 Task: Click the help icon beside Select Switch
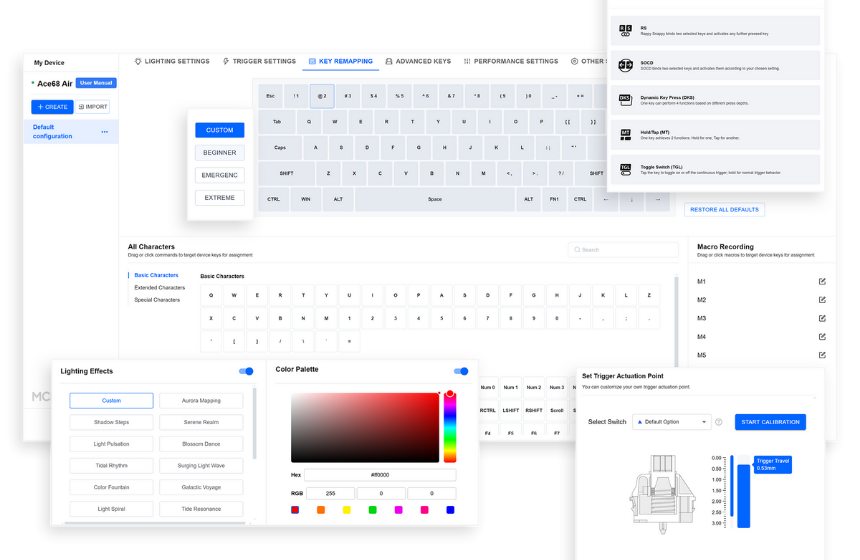[719, 422]
